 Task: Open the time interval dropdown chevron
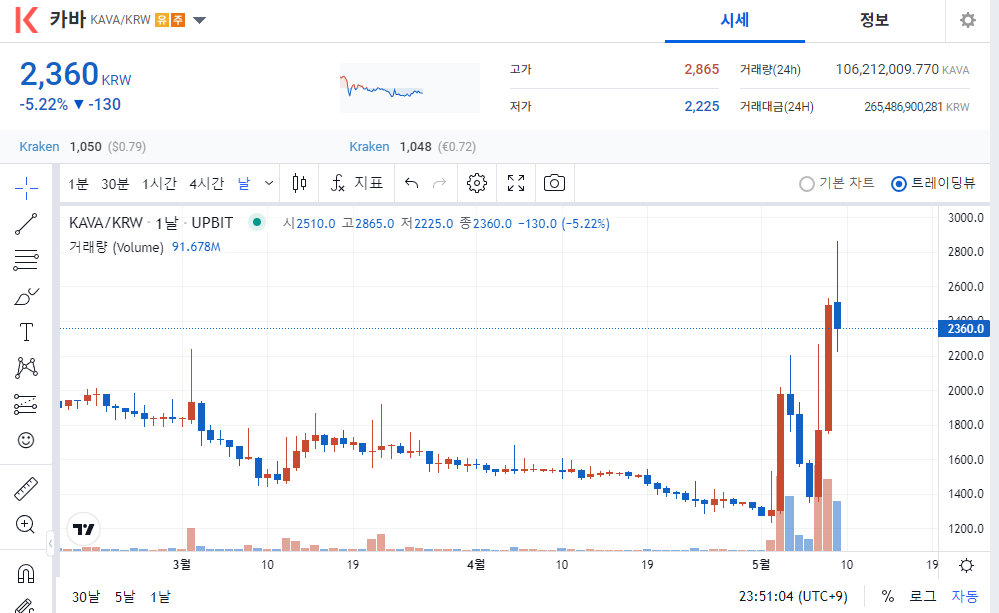coord(269,184)
